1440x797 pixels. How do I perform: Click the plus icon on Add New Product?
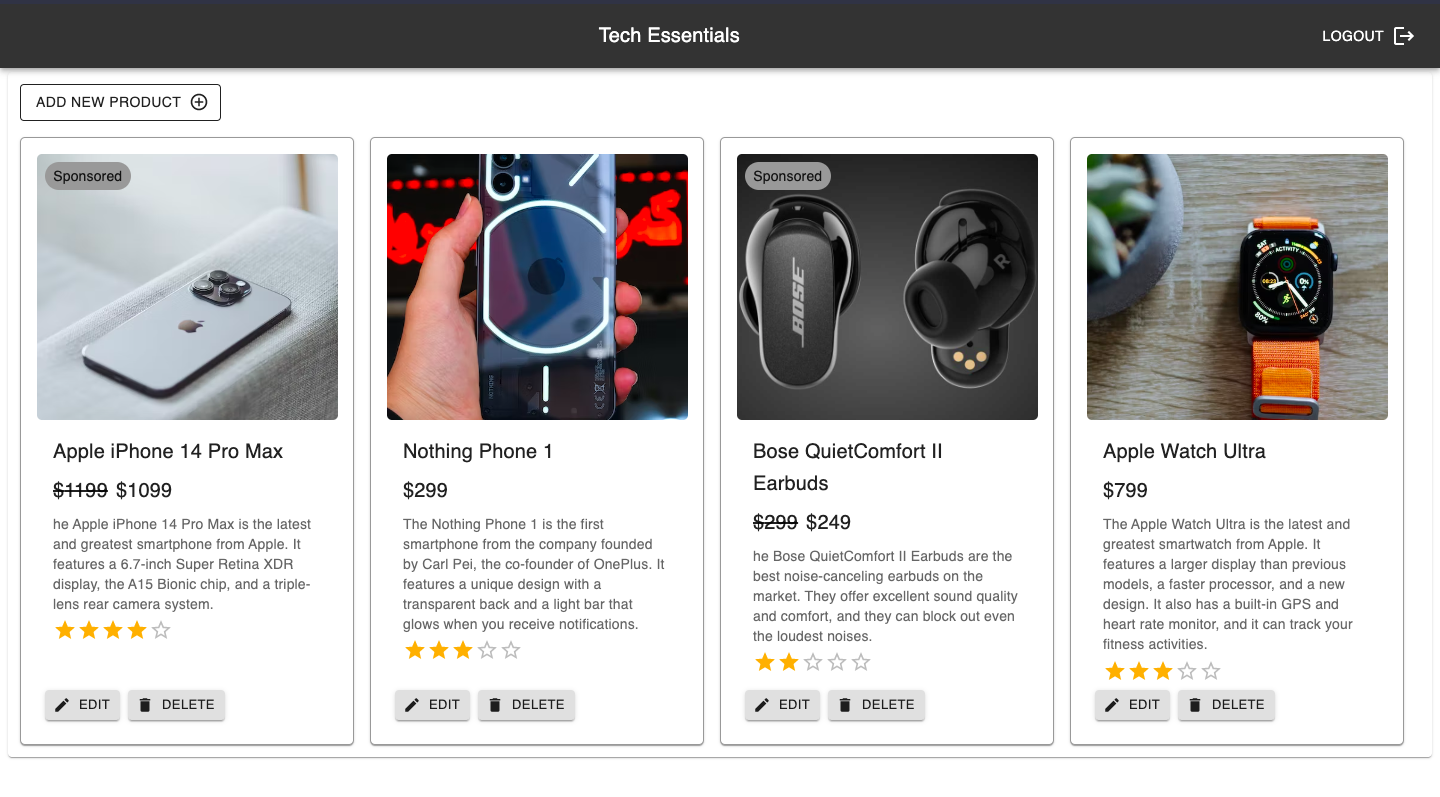tap(201, 102)
